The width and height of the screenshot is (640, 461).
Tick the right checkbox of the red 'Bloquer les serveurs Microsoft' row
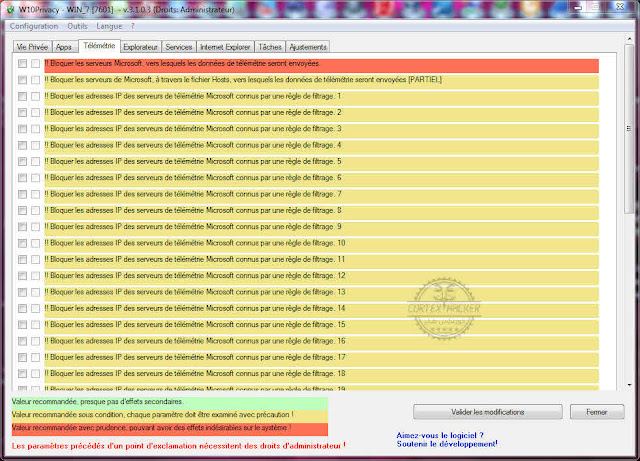(36, 64)
